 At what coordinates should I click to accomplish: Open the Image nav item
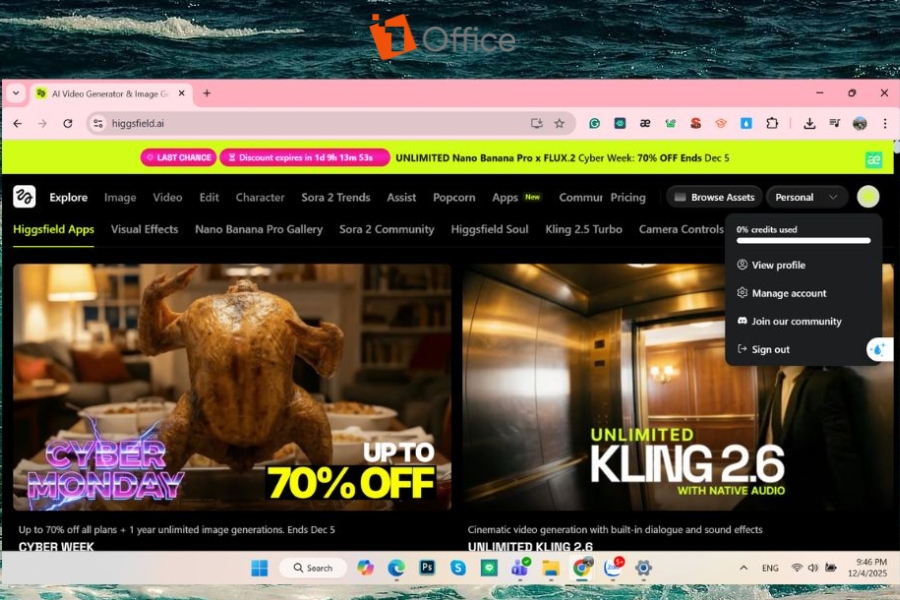pyautogui.click(x=120, y=198)
